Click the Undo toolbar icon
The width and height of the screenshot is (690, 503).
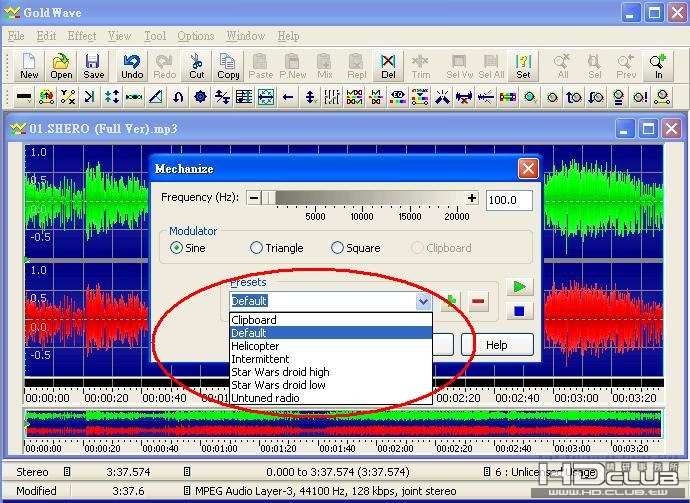[132, 66]
